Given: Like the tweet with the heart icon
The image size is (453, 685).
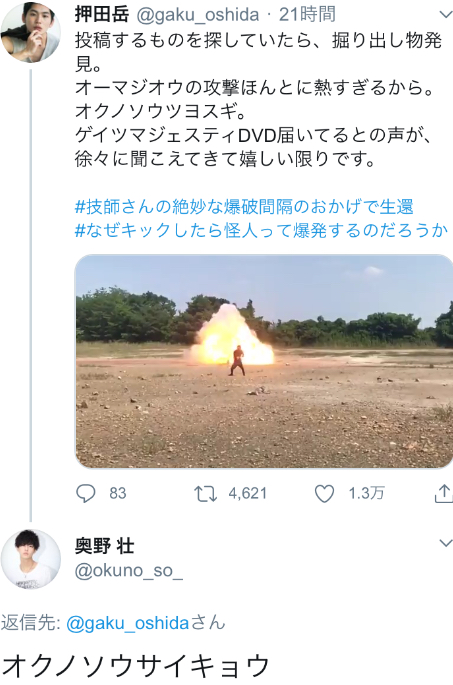Looking at the screenshot, I should [x=325, y=494].
